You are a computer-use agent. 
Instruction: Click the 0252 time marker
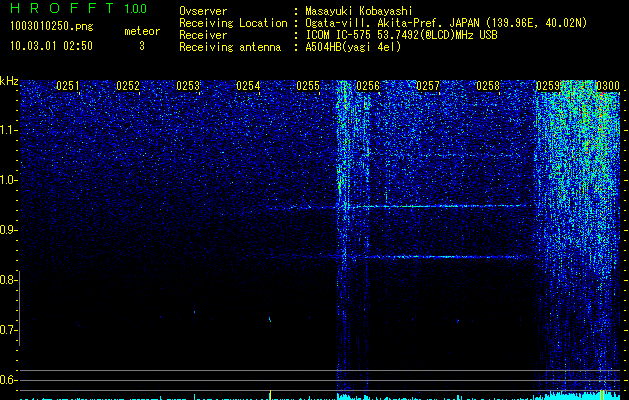(128, 86)
